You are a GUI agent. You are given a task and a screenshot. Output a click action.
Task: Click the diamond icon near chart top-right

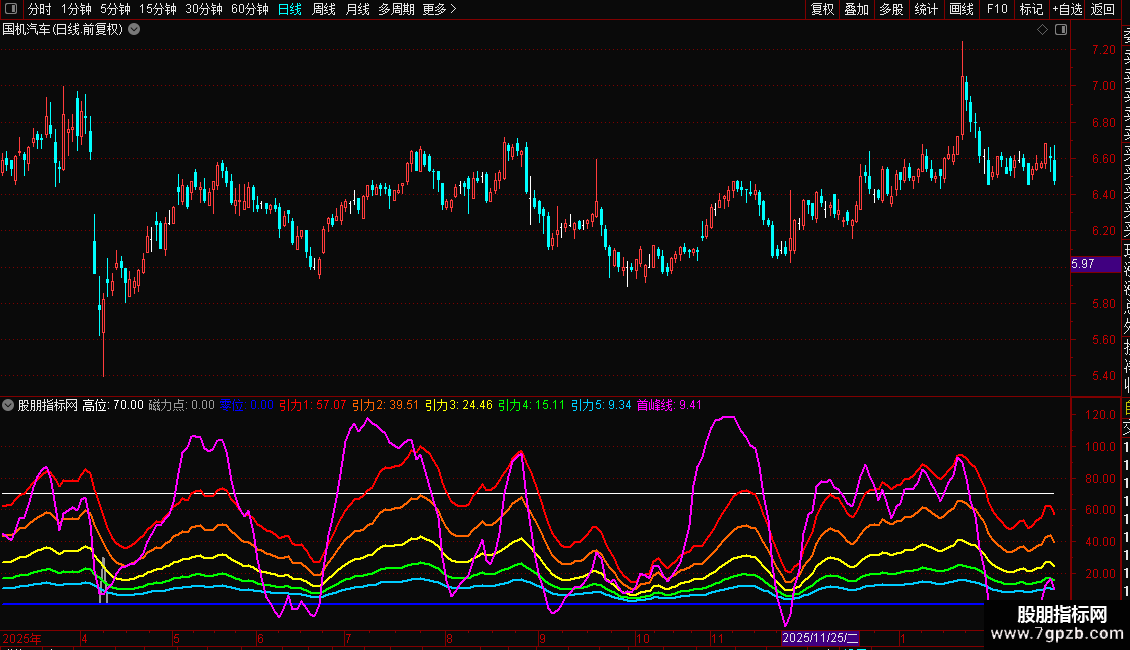(1042, 30)
